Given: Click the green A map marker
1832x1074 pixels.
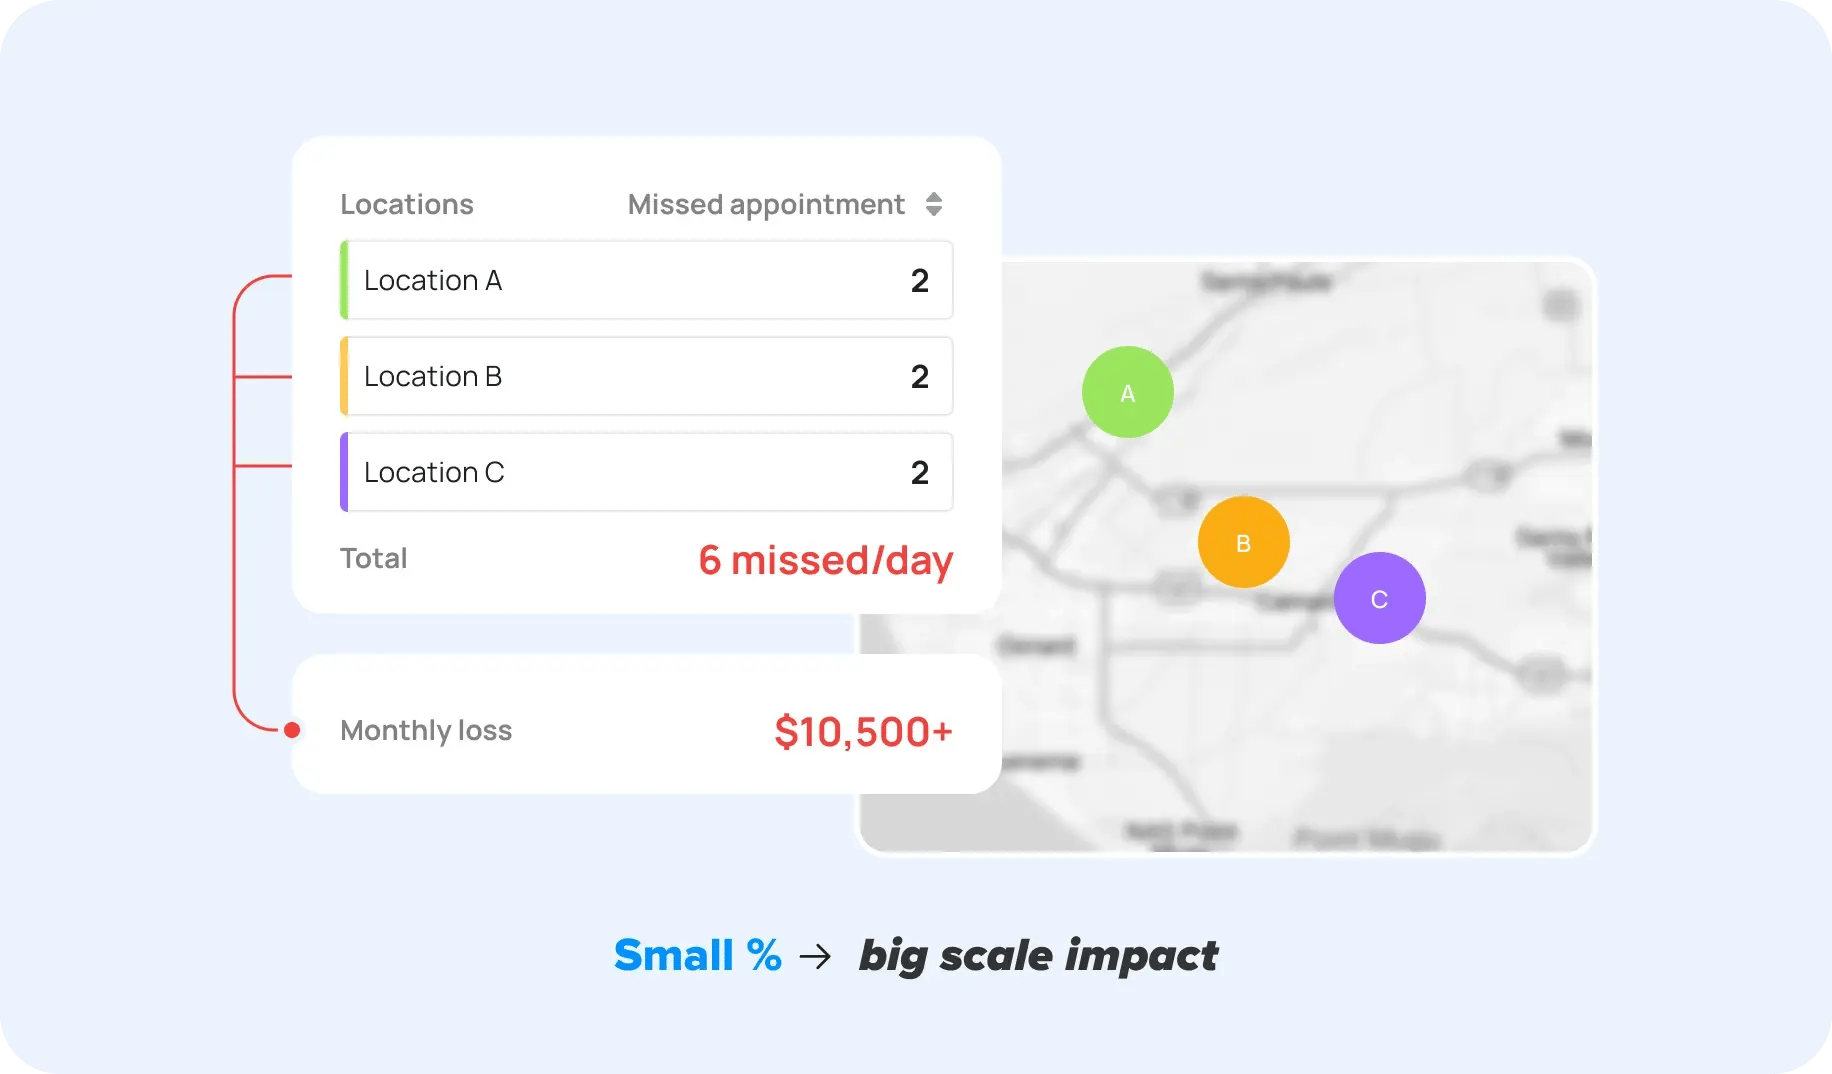Looking at the screenshot, I should click(x=1127, y=392).
